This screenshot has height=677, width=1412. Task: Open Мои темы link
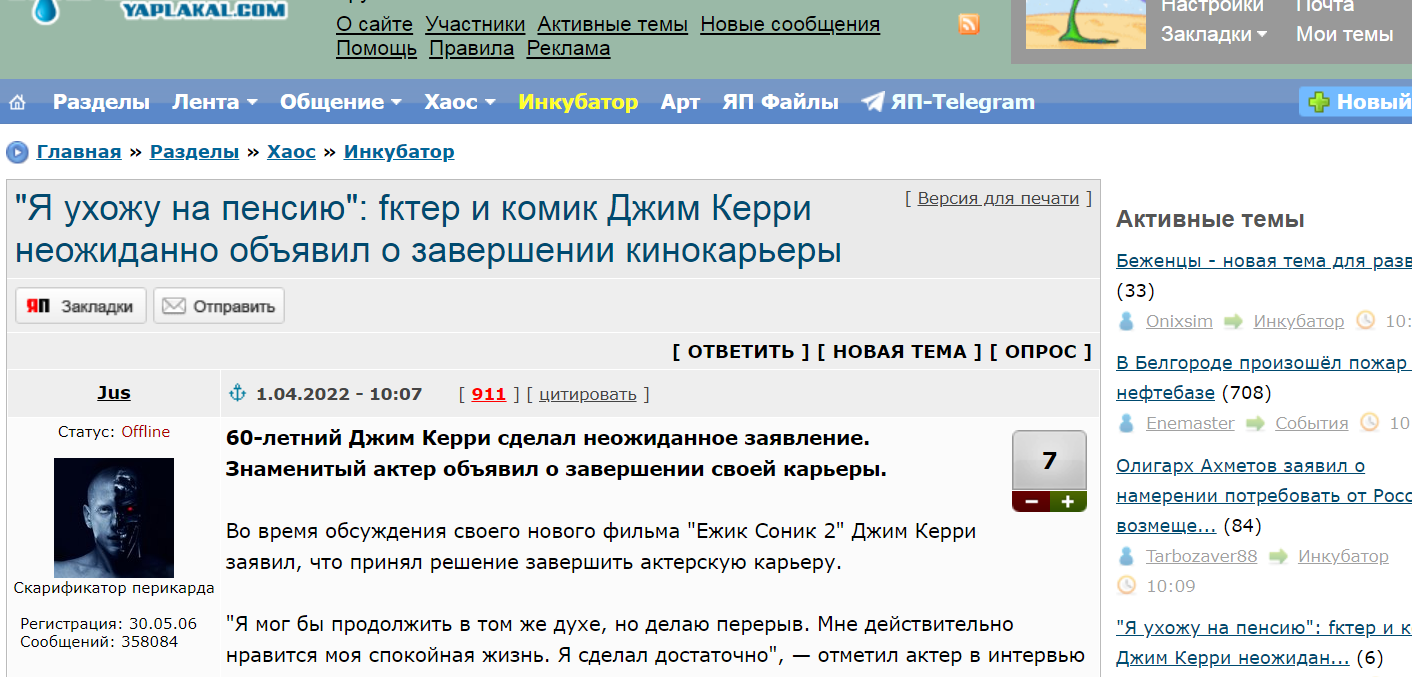click(1344, 34)
